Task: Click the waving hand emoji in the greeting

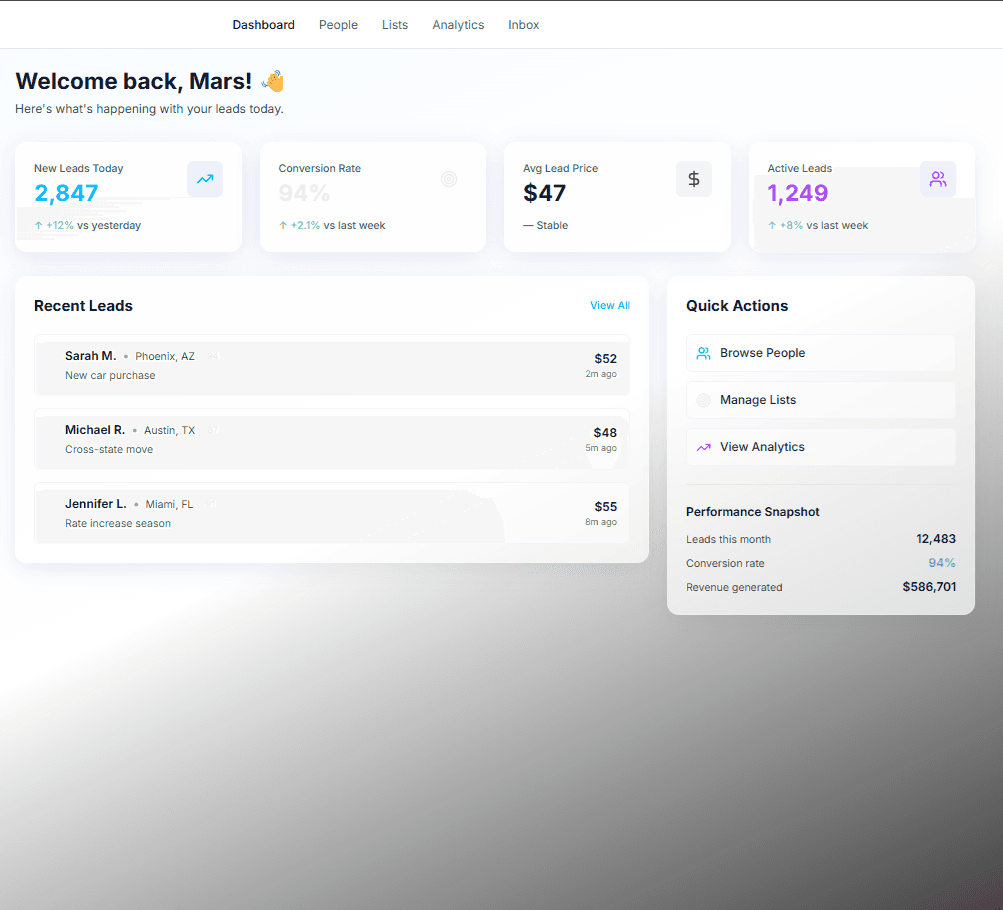Action: coord(272,80)
